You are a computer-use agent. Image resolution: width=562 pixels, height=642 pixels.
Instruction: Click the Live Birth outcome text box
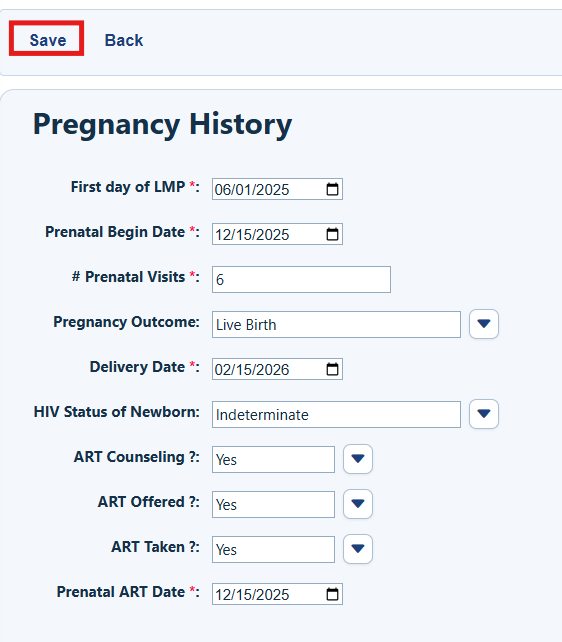point(336,325)
